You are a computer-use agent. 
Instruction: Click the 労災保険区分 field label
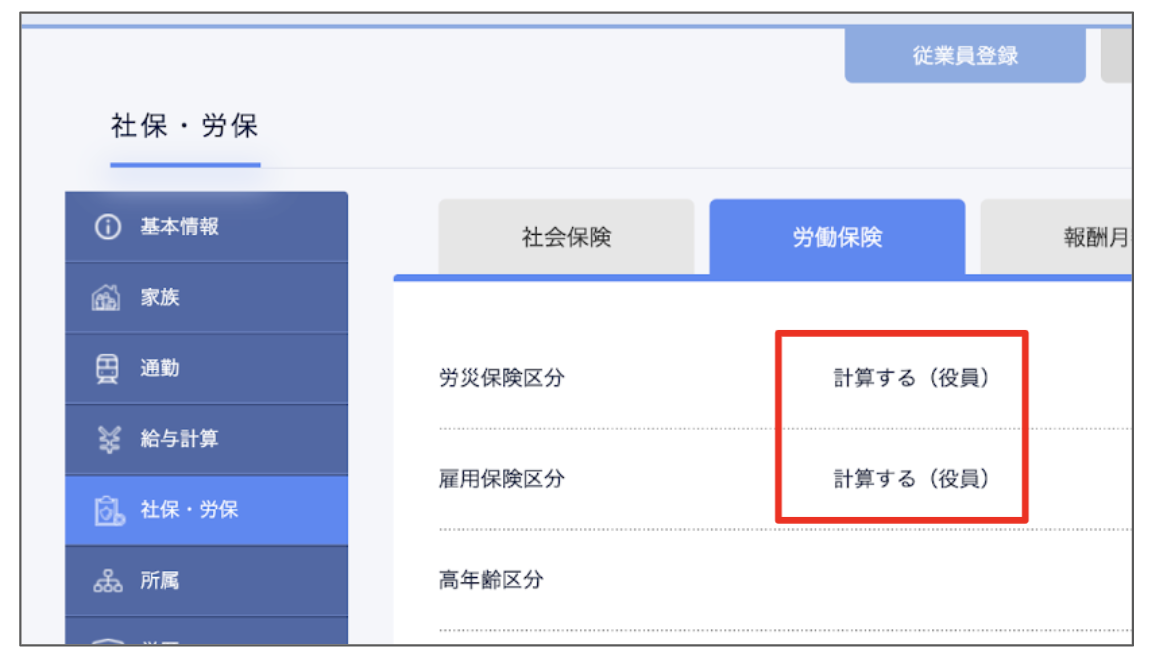click(x=501, y=378)
